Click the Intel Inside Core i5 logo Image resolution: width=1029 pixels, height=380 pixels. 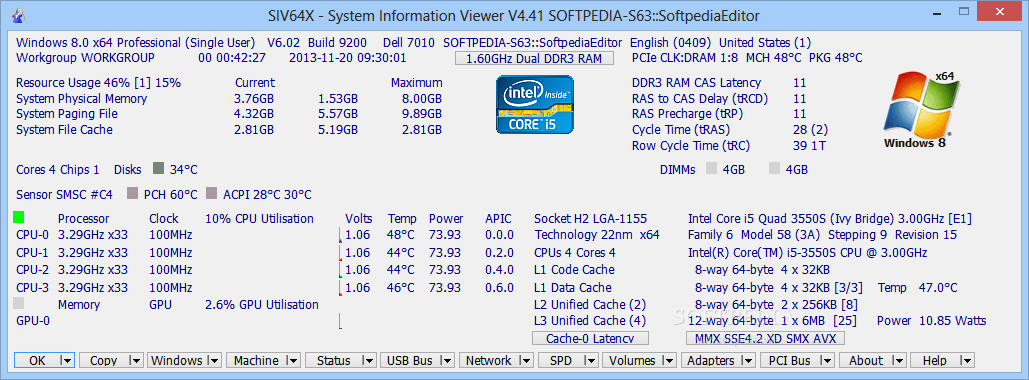tap(534, 105)
